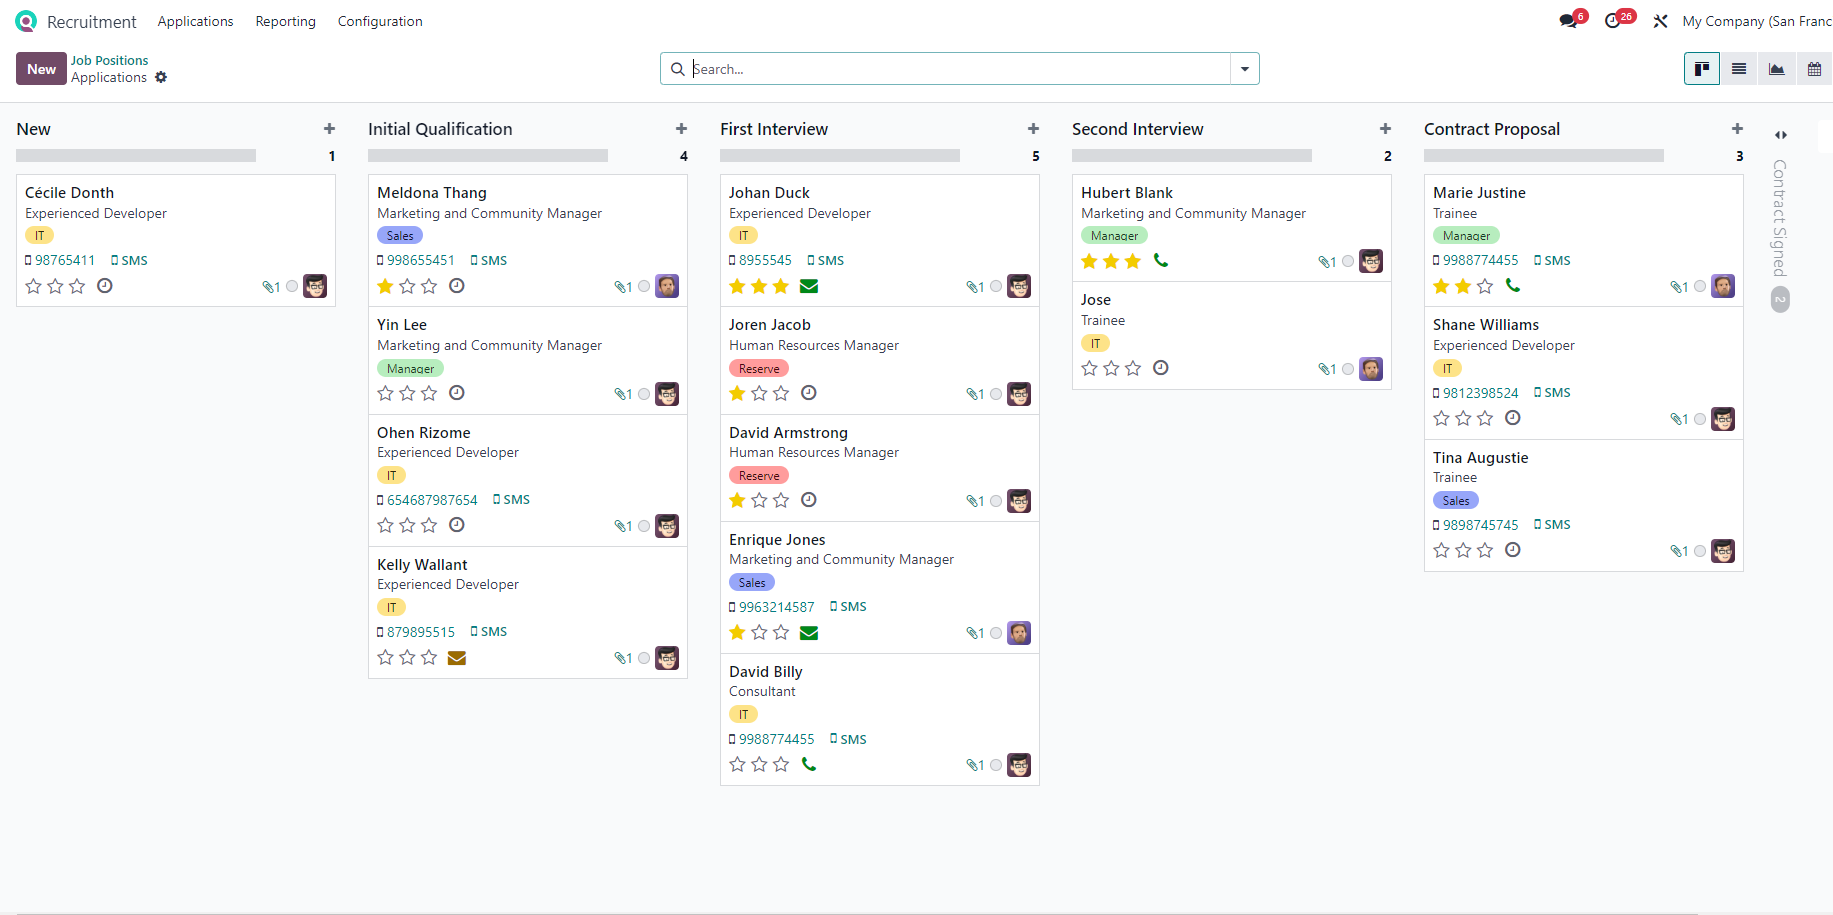Toggle the kanban state circle on Jose card
The width and height of the screenshot is (1833, 915).
pyautogui.click(x=1348, y=369)
